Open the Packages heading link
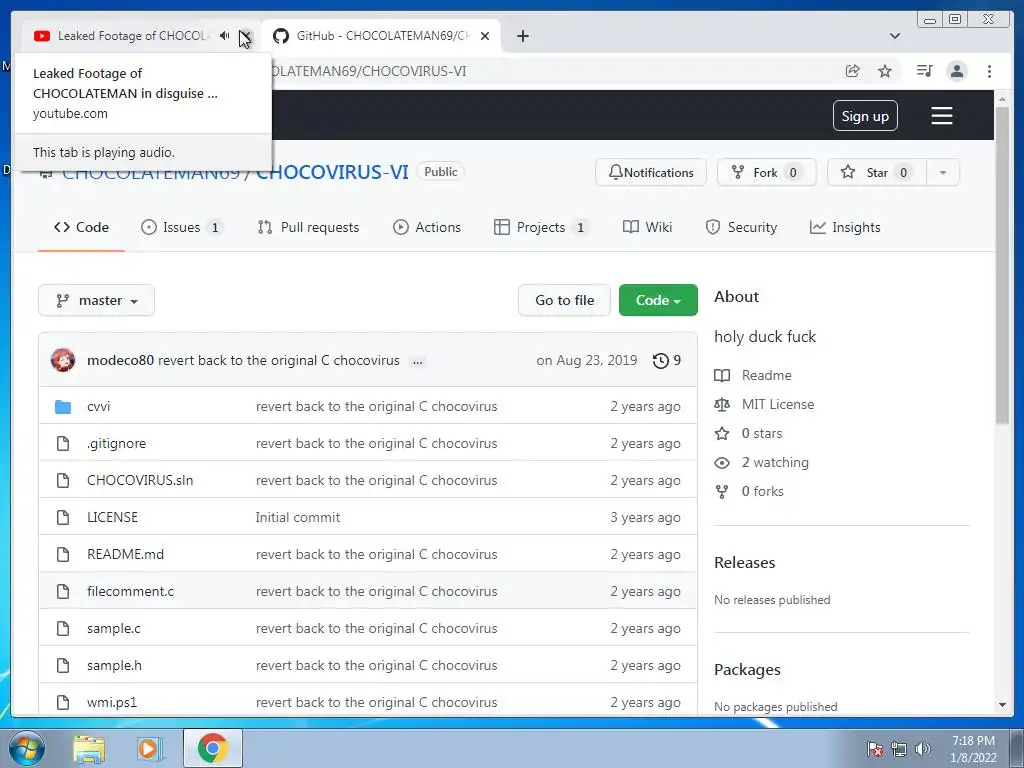Screen dimensions: 1024x768 pos(747,669)
